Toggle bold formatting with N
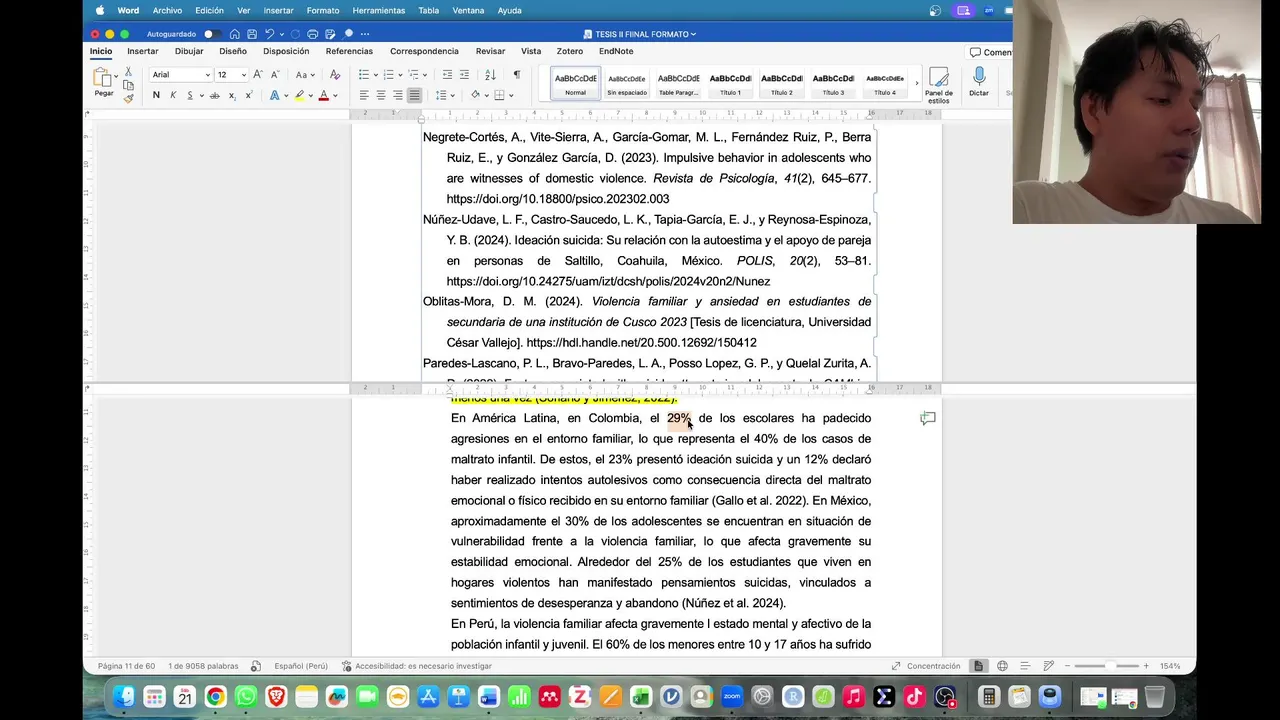The height and width of the screenshot is (720, 1280). [156, 95]
